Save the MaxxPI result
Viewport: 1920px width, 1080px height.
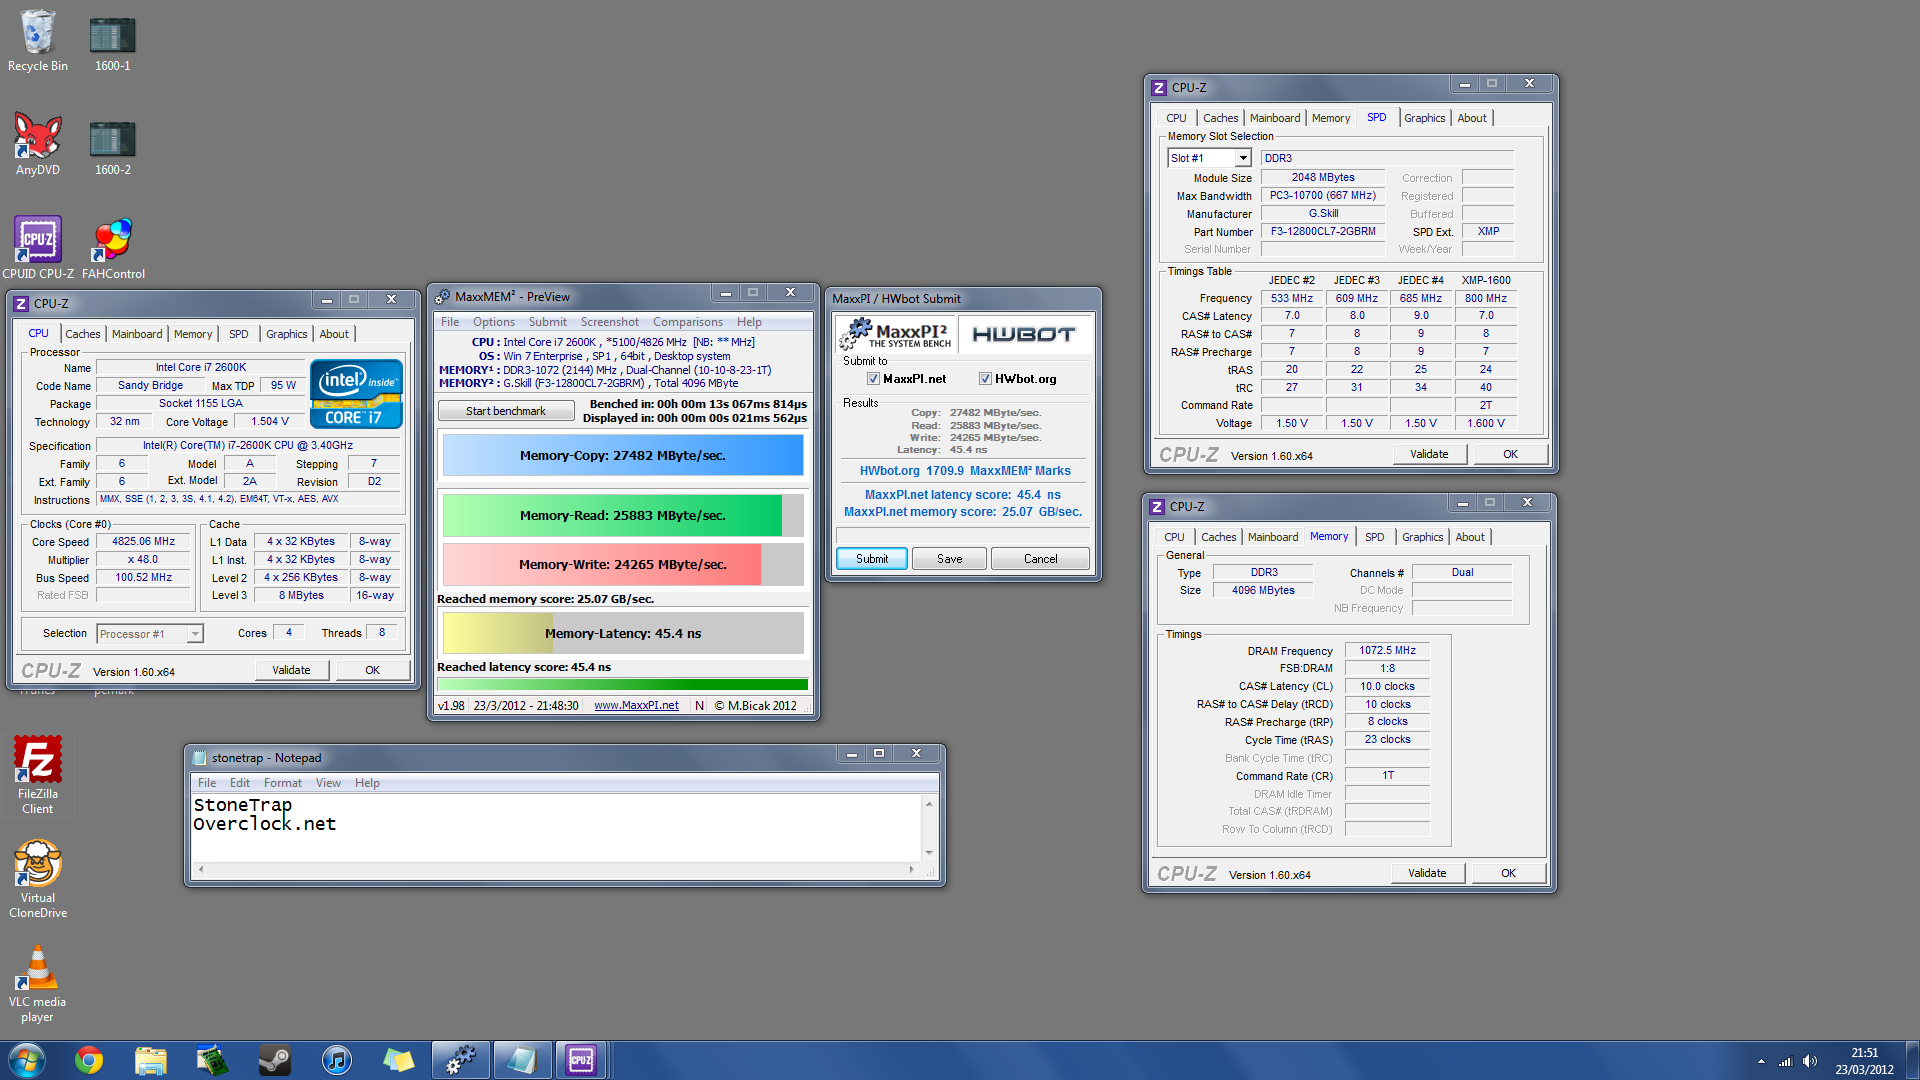(950, 559)
